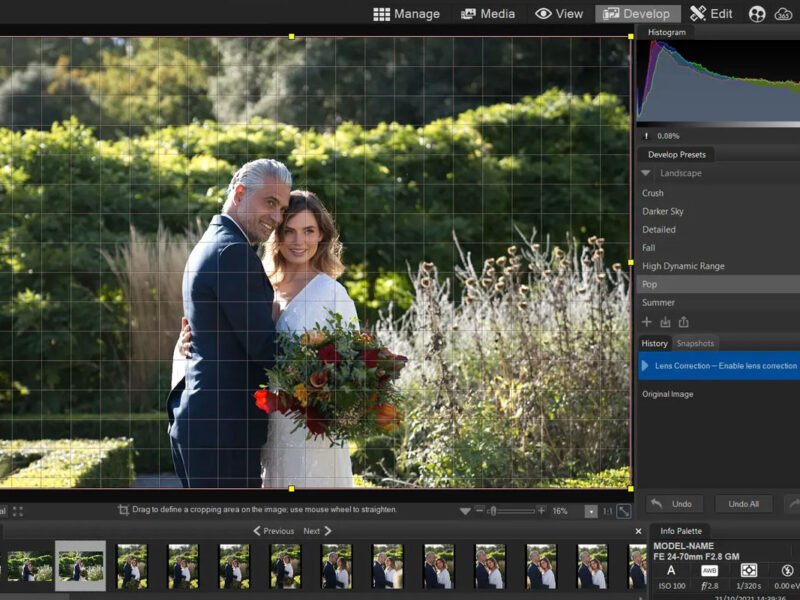Collapse the Landscape presets group

pyautogui.click(x=646, y=173)
